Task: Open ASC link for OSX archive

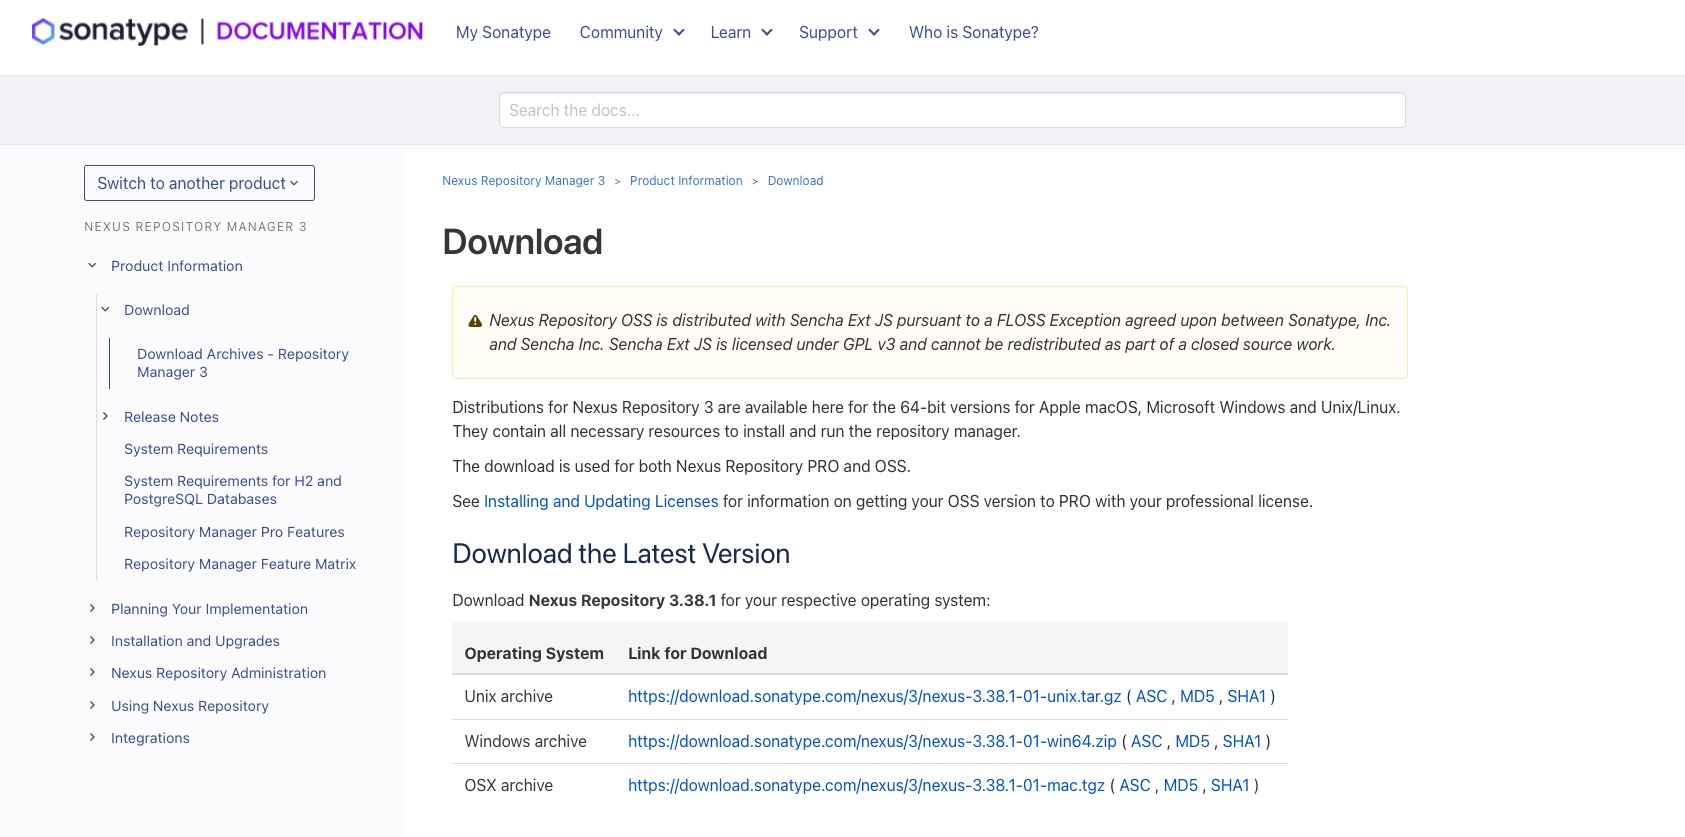Action: (x=1135, y=785)
